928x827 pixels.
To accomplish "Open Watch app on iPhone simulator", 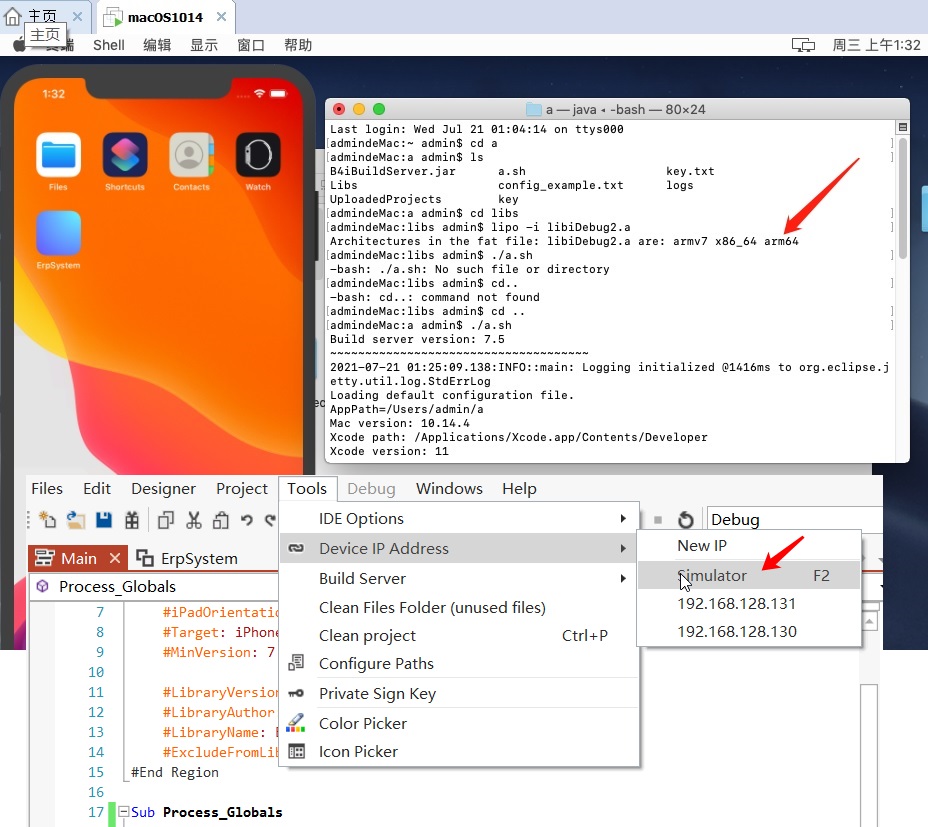I will coord(258,155).
